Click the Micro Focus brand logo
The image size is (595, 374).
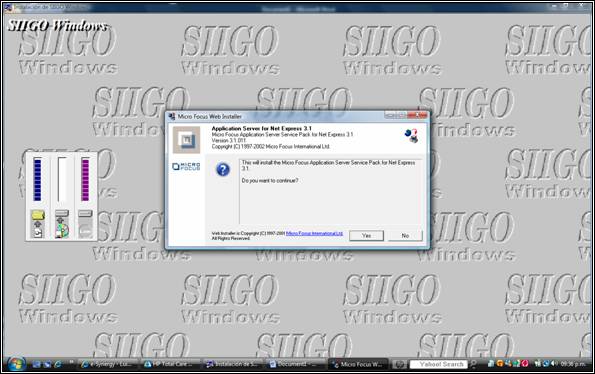pyautogui.click(x=186, y=166)
